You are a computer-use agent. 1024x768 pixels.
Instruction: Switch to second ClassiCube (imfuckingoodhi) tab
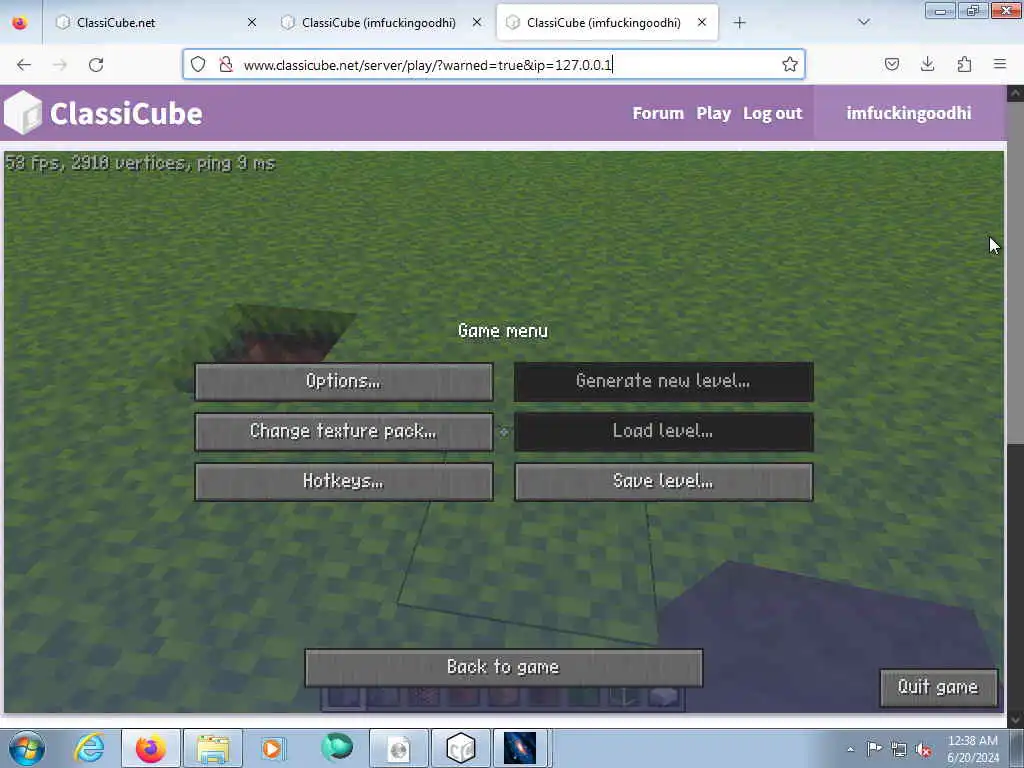[x=379, y=23]
